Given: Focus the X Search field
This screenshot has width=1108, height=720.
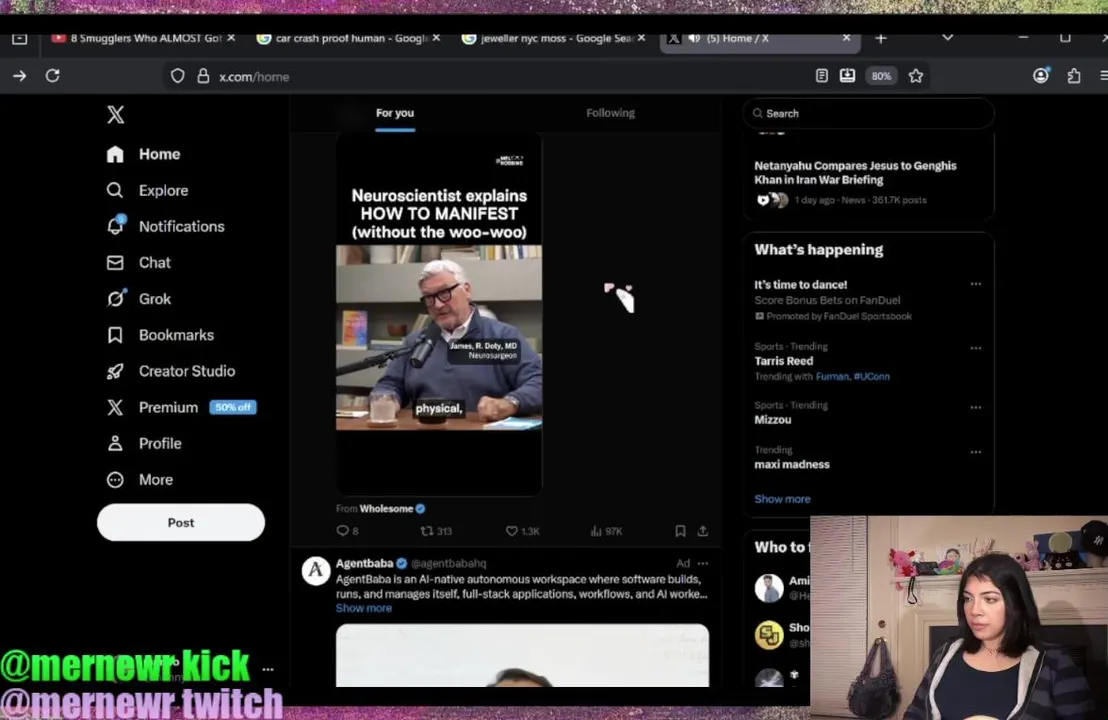Looking at the screenshot, I should pyautogui.click(x=868, y=113).
